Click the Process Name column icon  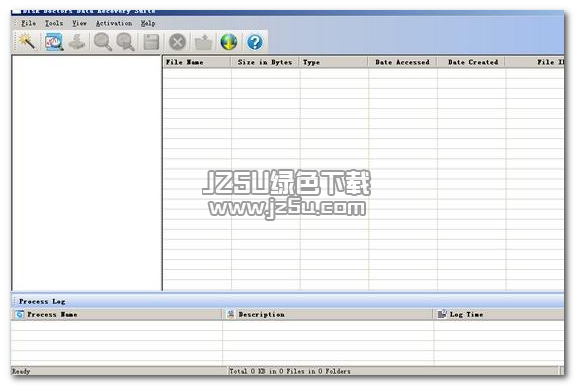click(x=19, y=315)
